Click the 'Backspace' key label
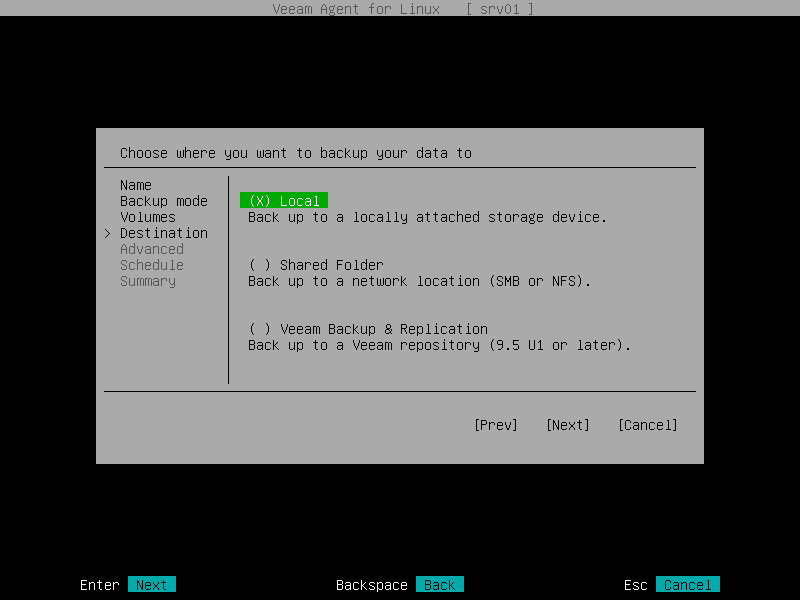Image resolution: width=800 pixels, height=600 pixels. coord(371,585)
